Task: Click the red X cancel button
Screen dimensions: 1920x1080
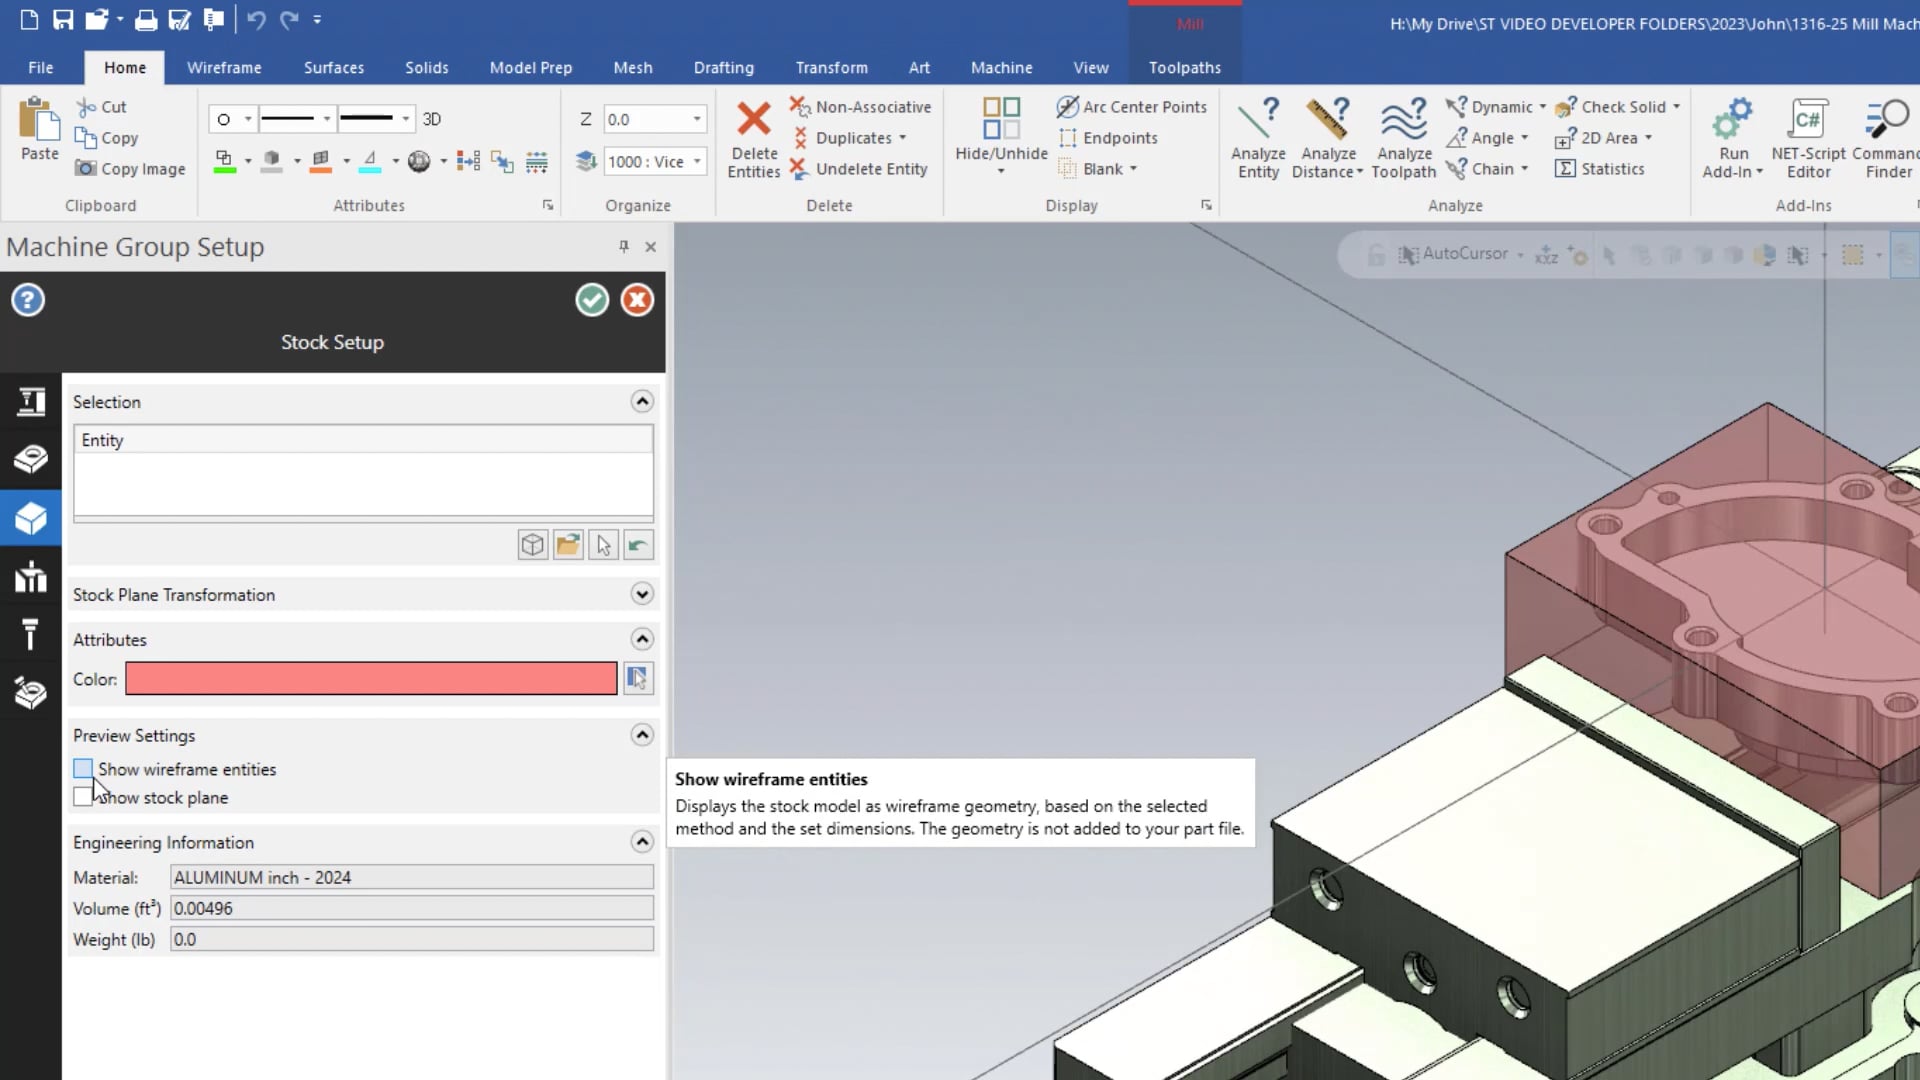Action: (x=638, y=301)
